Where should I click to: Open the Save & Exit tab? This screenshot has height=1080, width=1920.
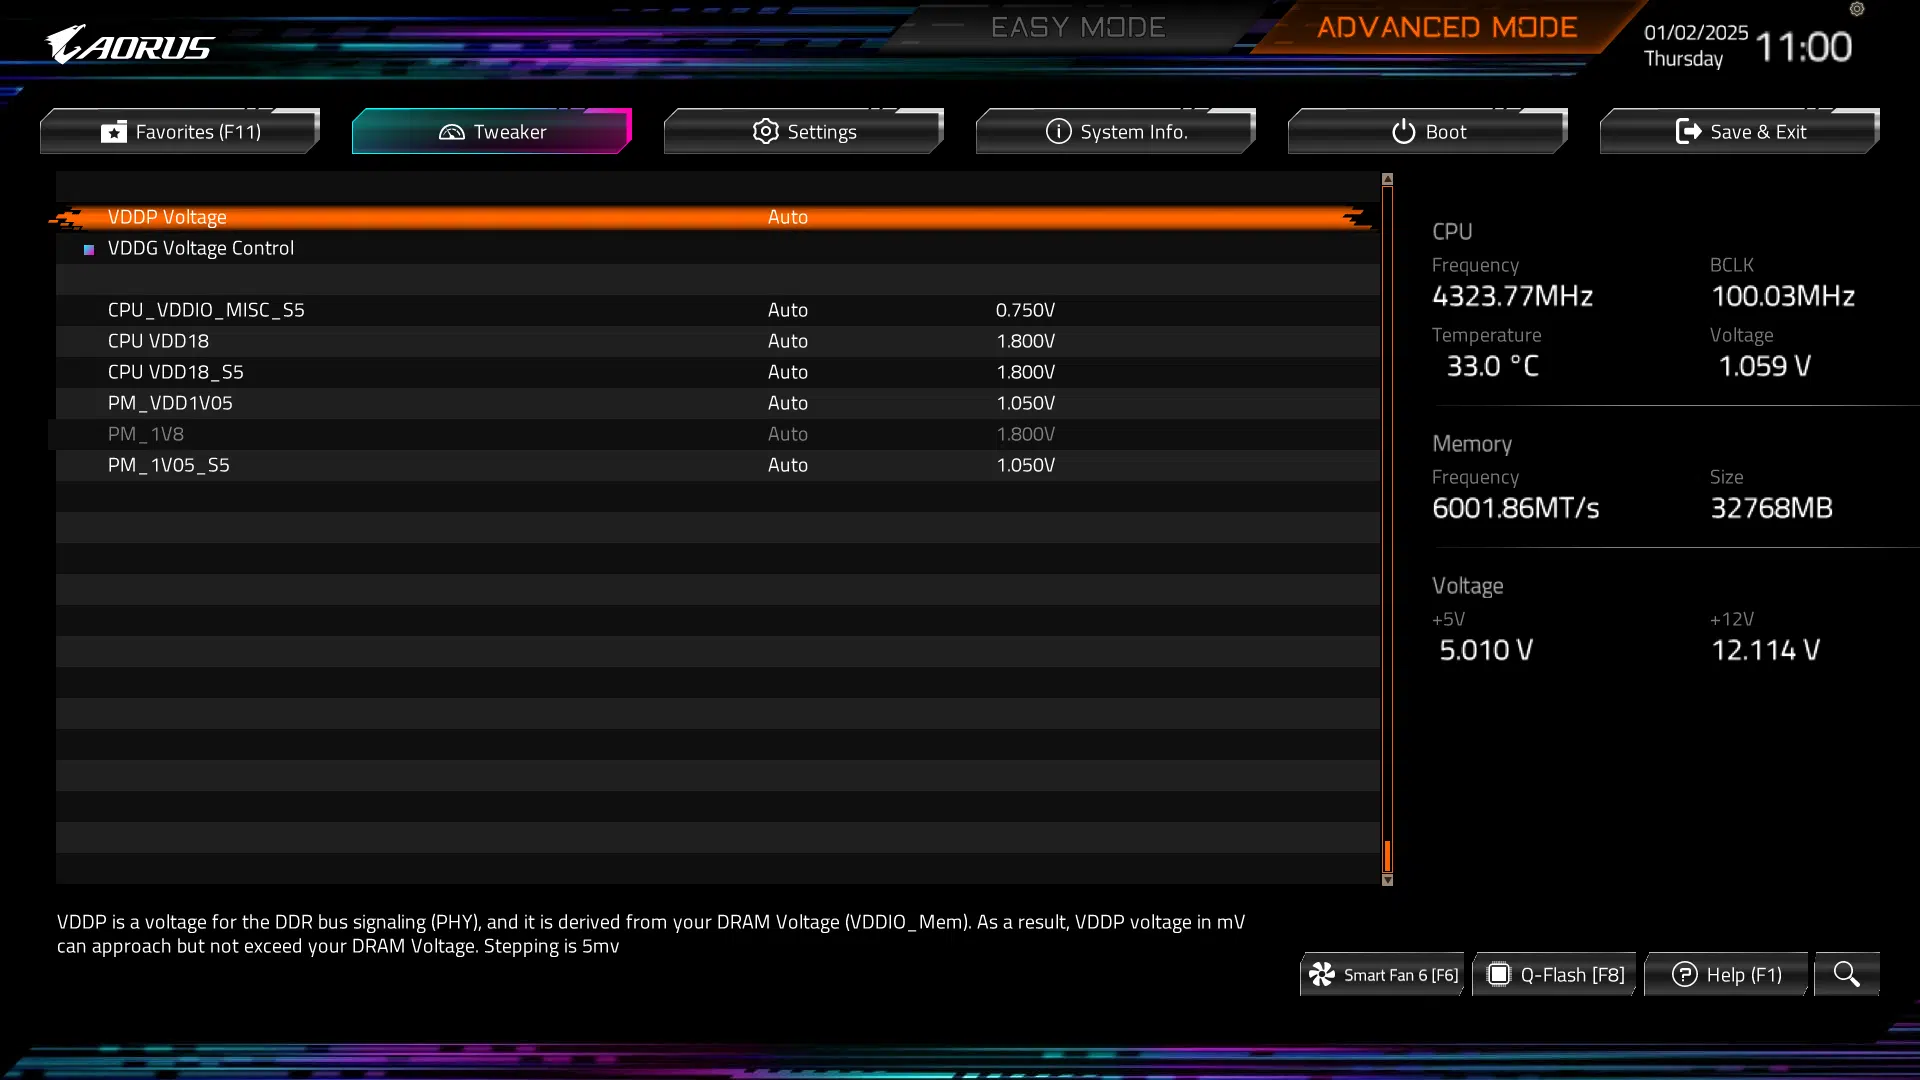tap(1740, 131)
